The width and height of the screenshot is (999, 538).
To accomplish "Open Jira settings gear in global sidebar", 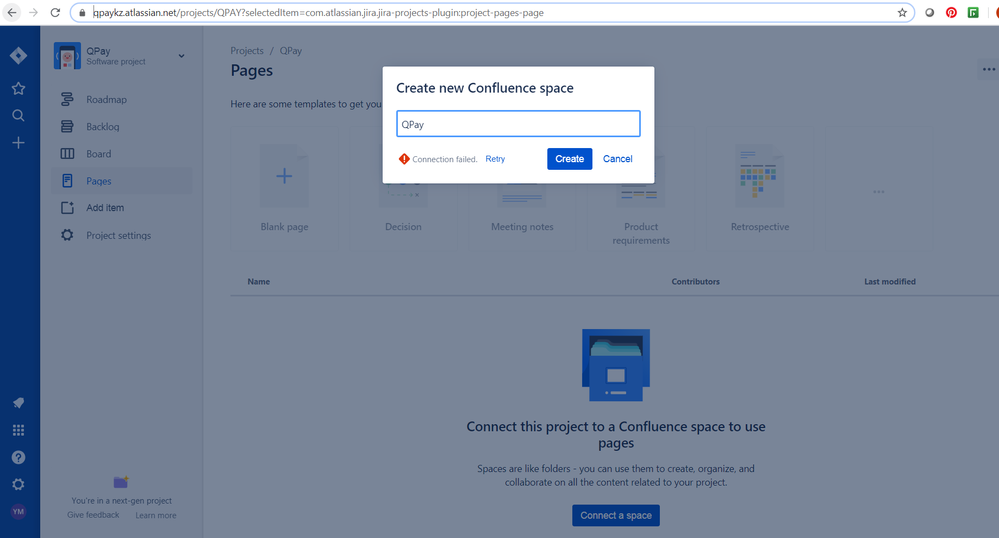I will click(x=18, y=484).
